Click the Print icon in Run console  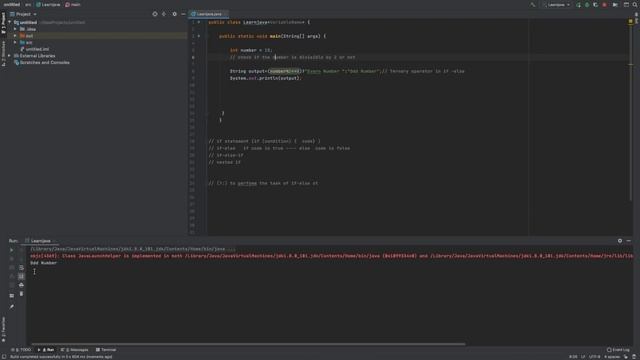pos(21,285)
